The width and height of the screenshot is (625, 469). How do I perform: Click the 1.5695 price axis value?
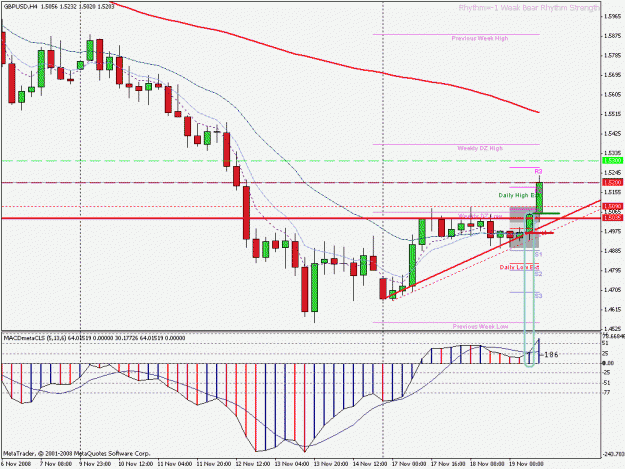tap(613, 75)
